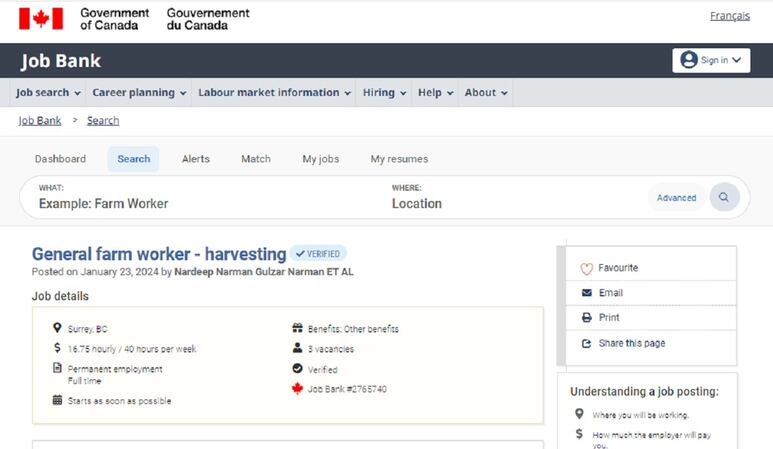Switch language to Français
The image size is (773, 449).
pos(730,16)
